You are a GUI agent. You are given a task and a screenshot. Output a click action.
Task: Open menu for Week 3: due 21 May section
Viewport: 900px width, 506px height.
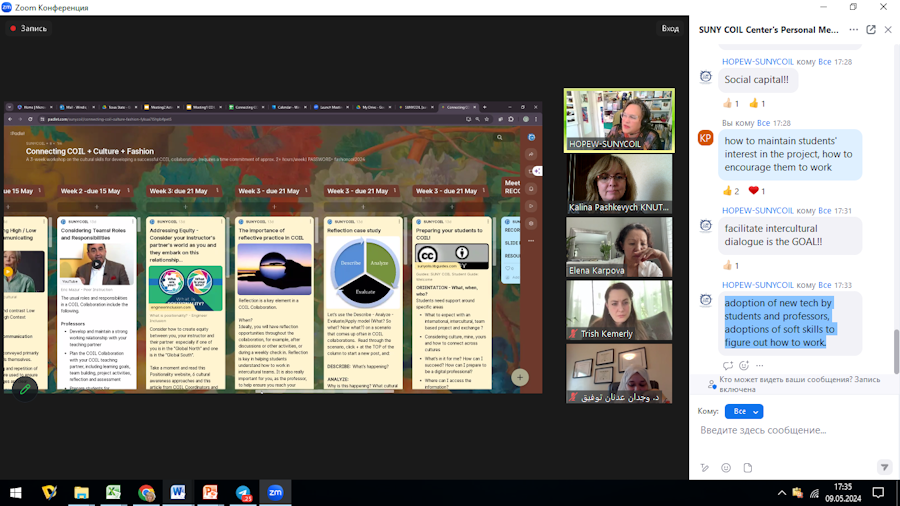click(x=217, y=190)
